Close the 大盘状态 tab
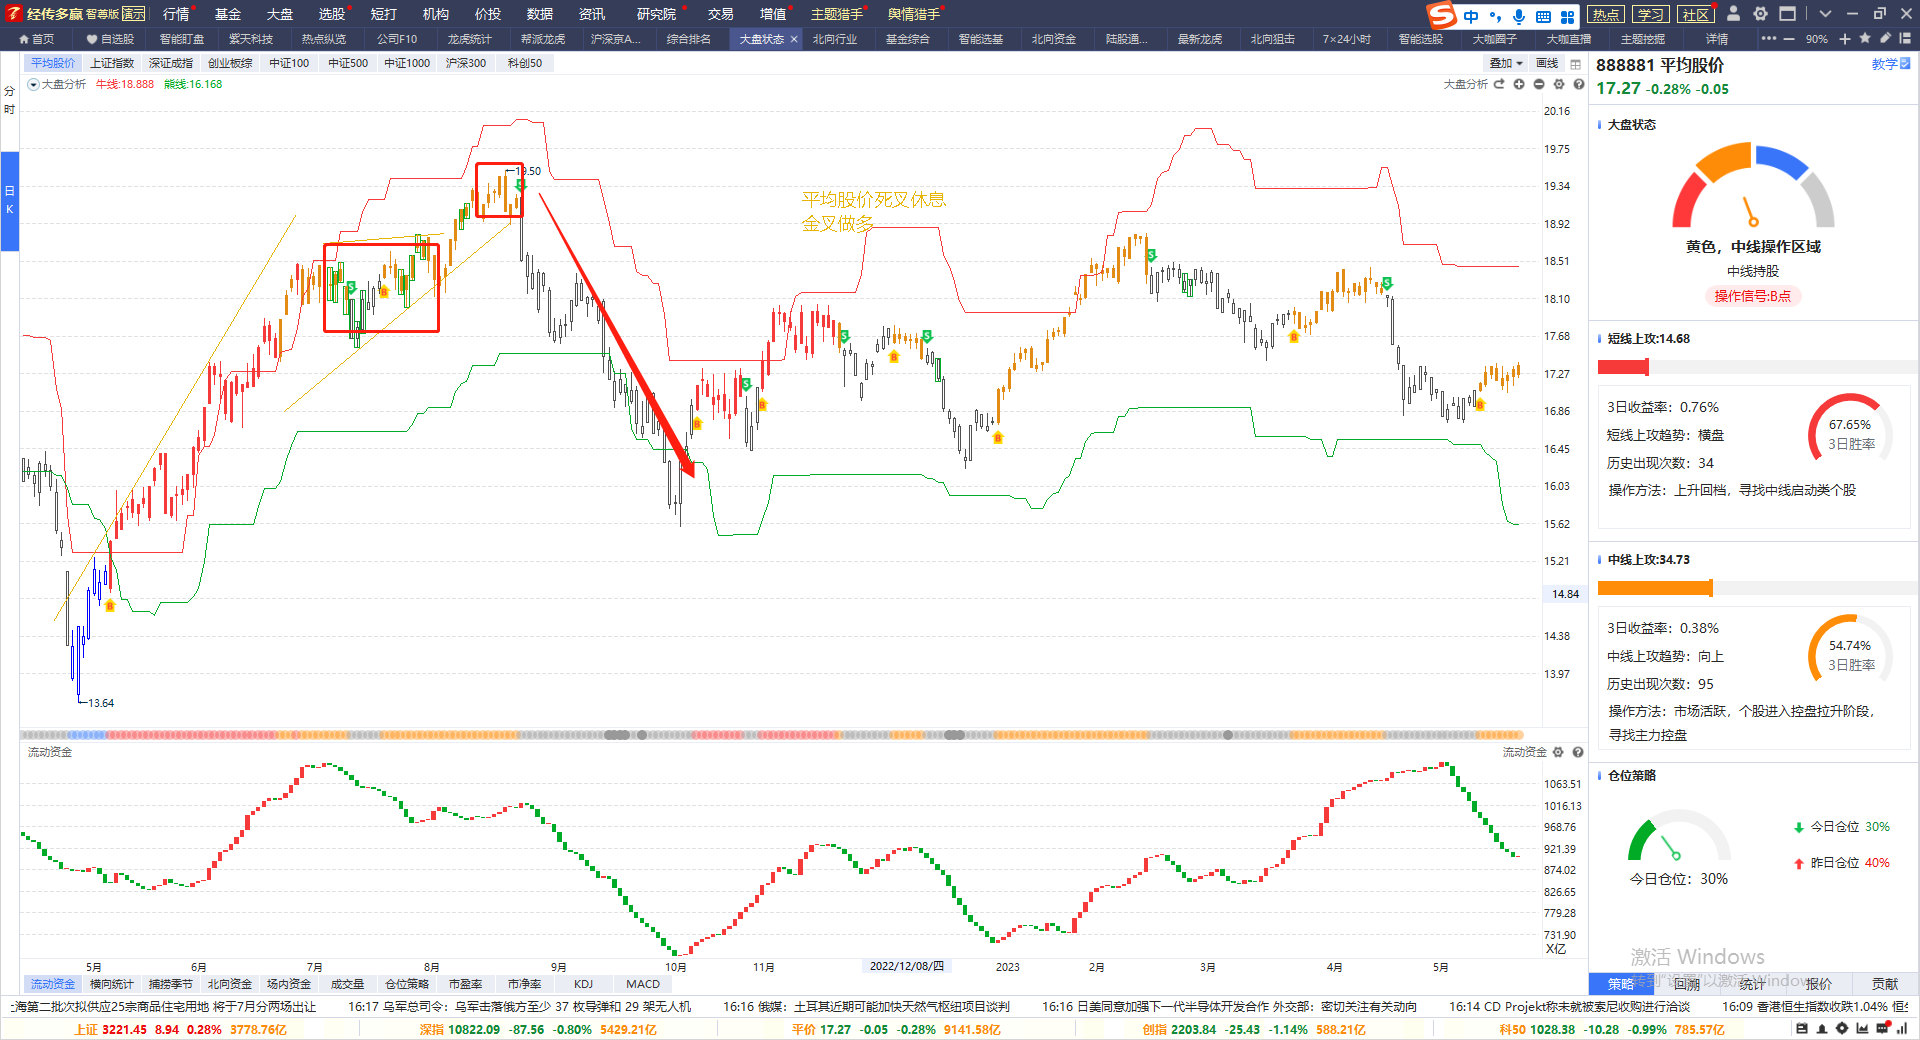 click(794, 39)
